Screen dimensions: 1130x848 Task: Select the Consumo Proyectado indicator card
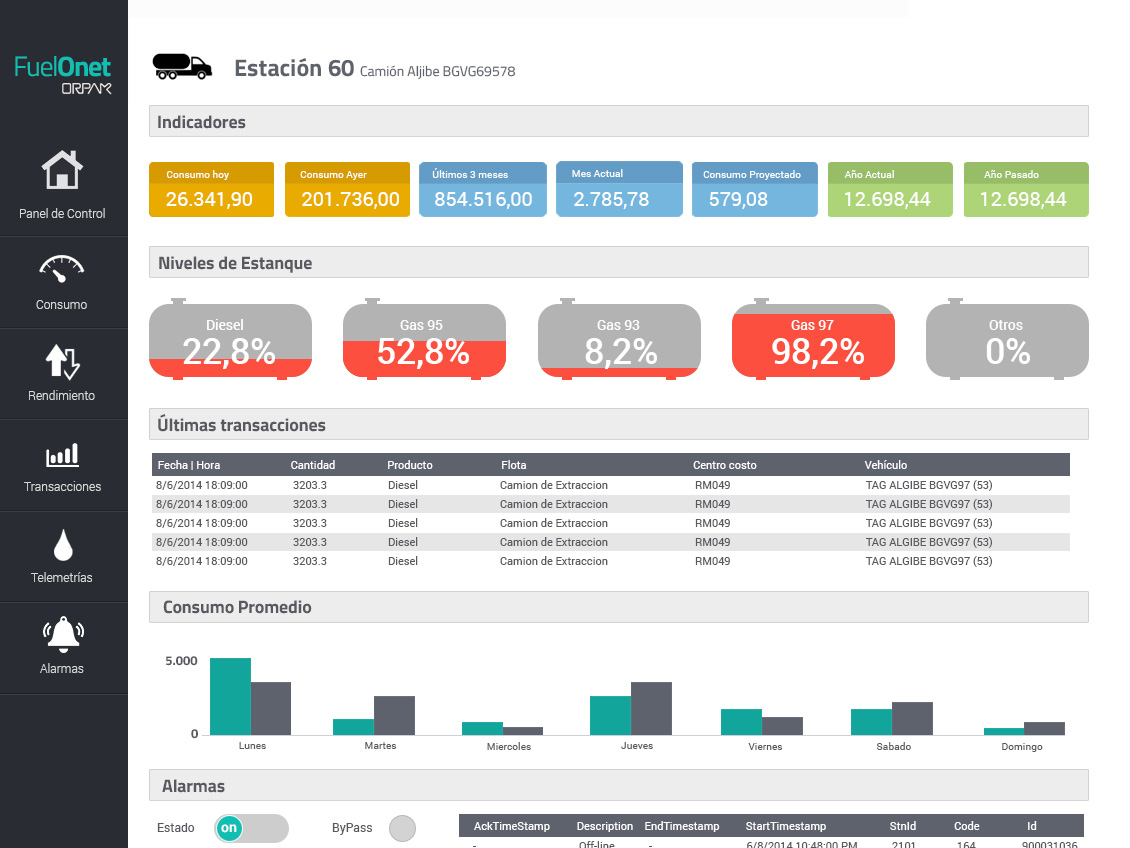click(754, 190)
